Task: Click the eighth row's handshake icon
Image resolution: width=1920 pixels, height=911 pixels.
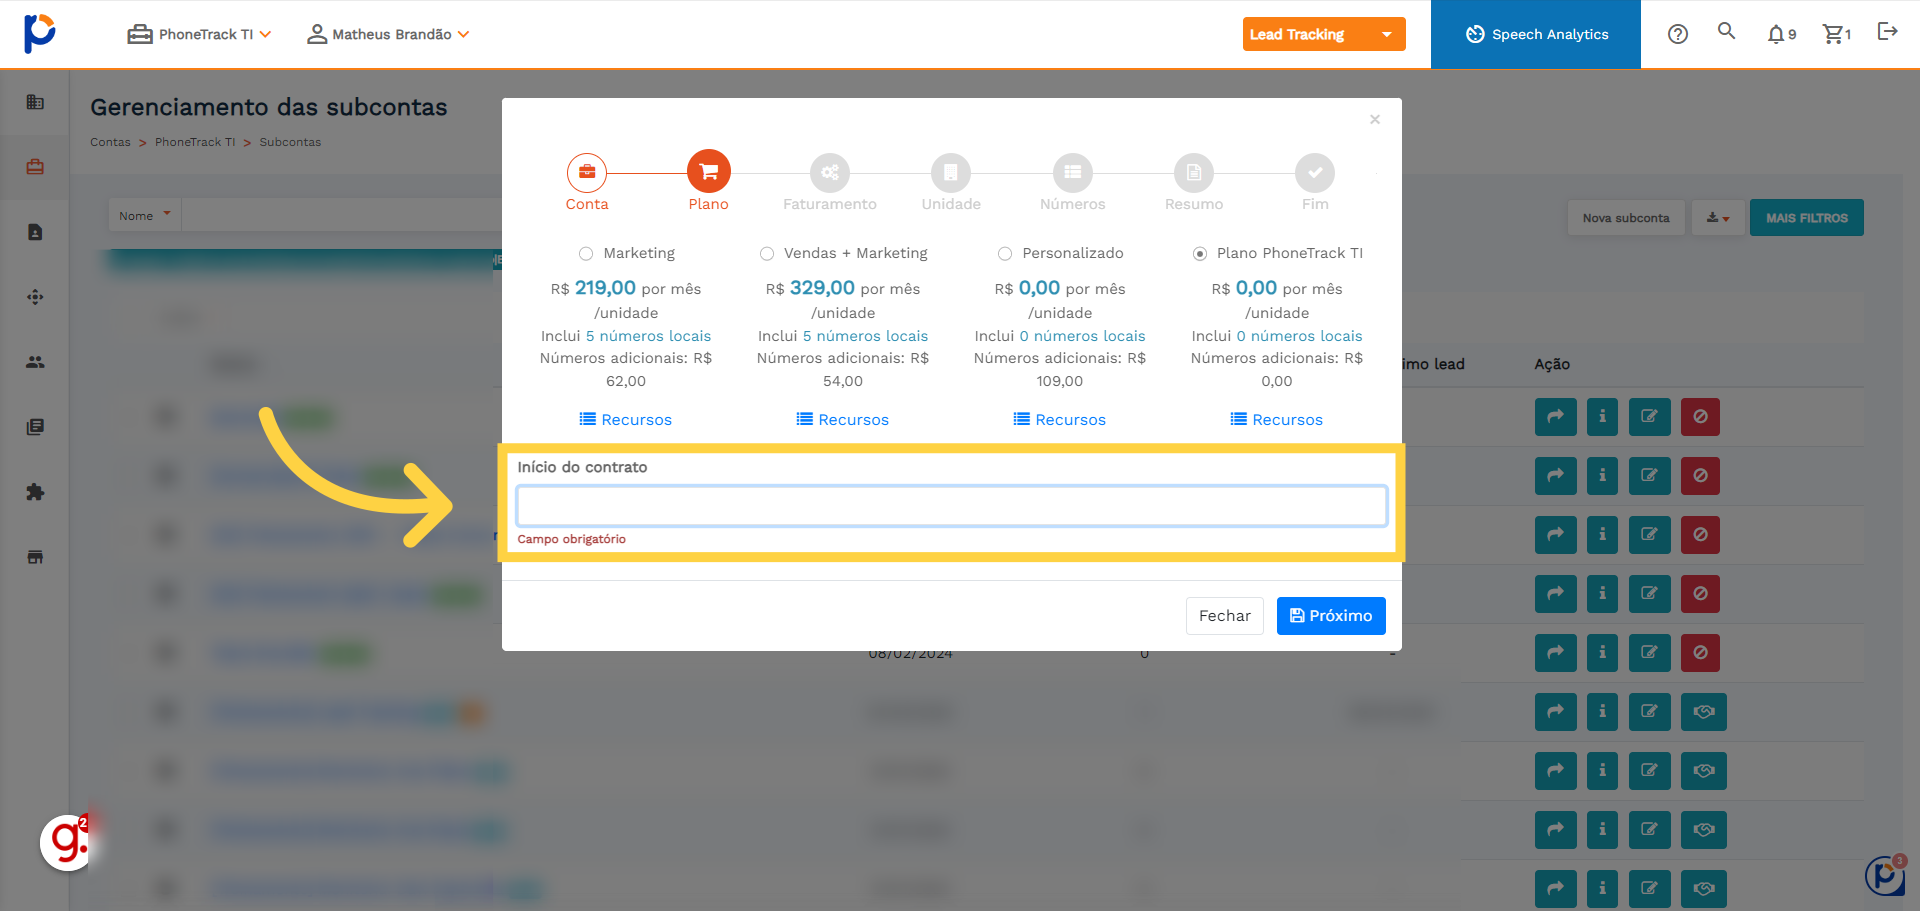Action: click(1704, 830)
